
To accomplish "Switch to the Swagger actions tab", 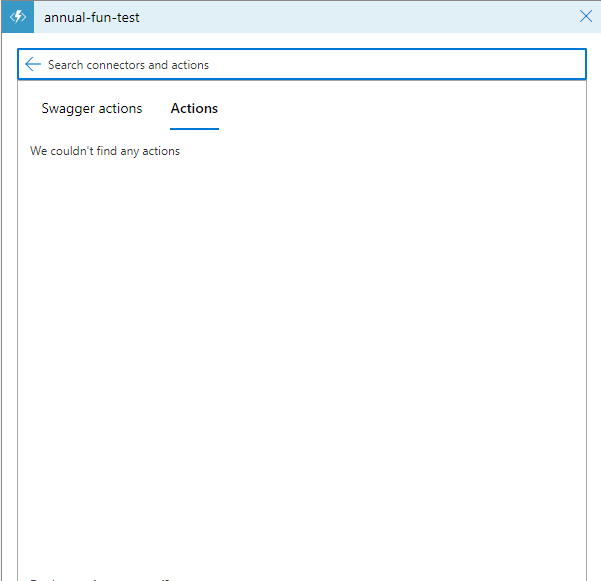I will click(92, 108).
